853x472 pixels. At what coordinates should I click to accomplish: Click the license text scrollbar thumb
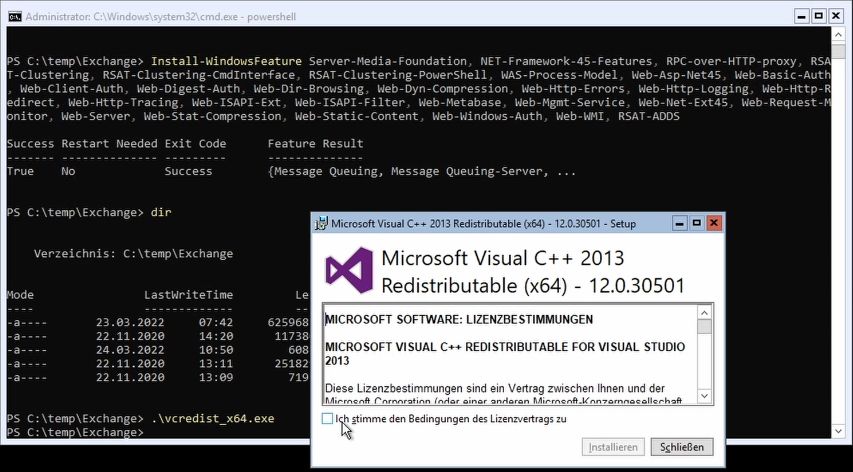tap(704, 327)
